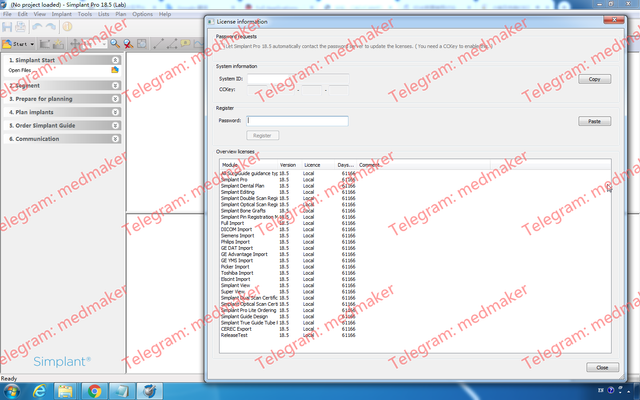This screenshot has height=400, width=640.
Task: Open the Help menu
Action: [x=164, y=14]
